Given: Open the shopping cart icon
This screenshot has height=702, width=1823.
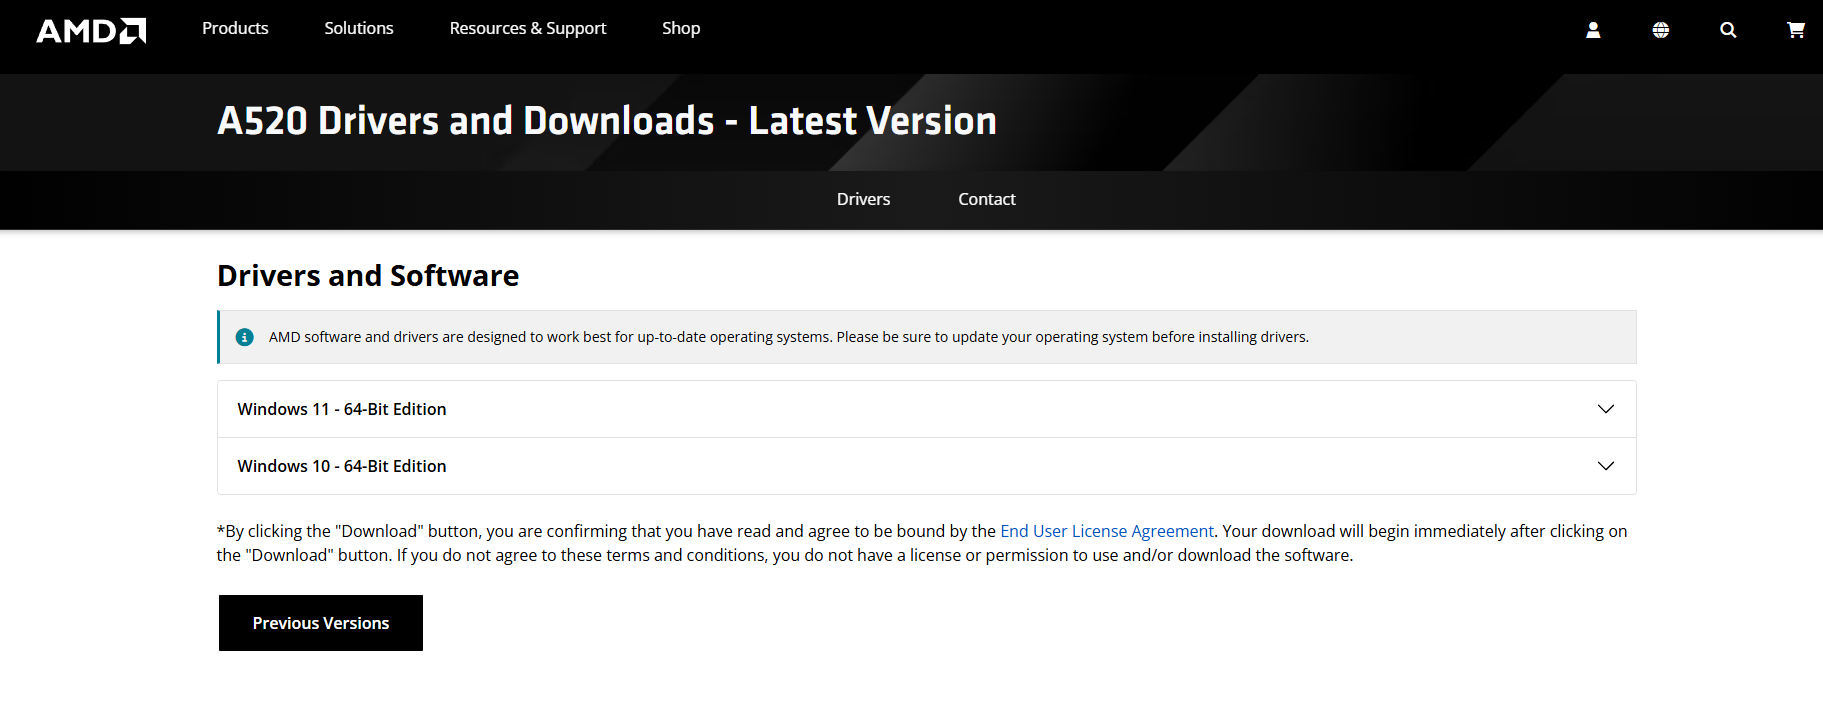Looking at the screenshot, I should tap(1796, 30).
